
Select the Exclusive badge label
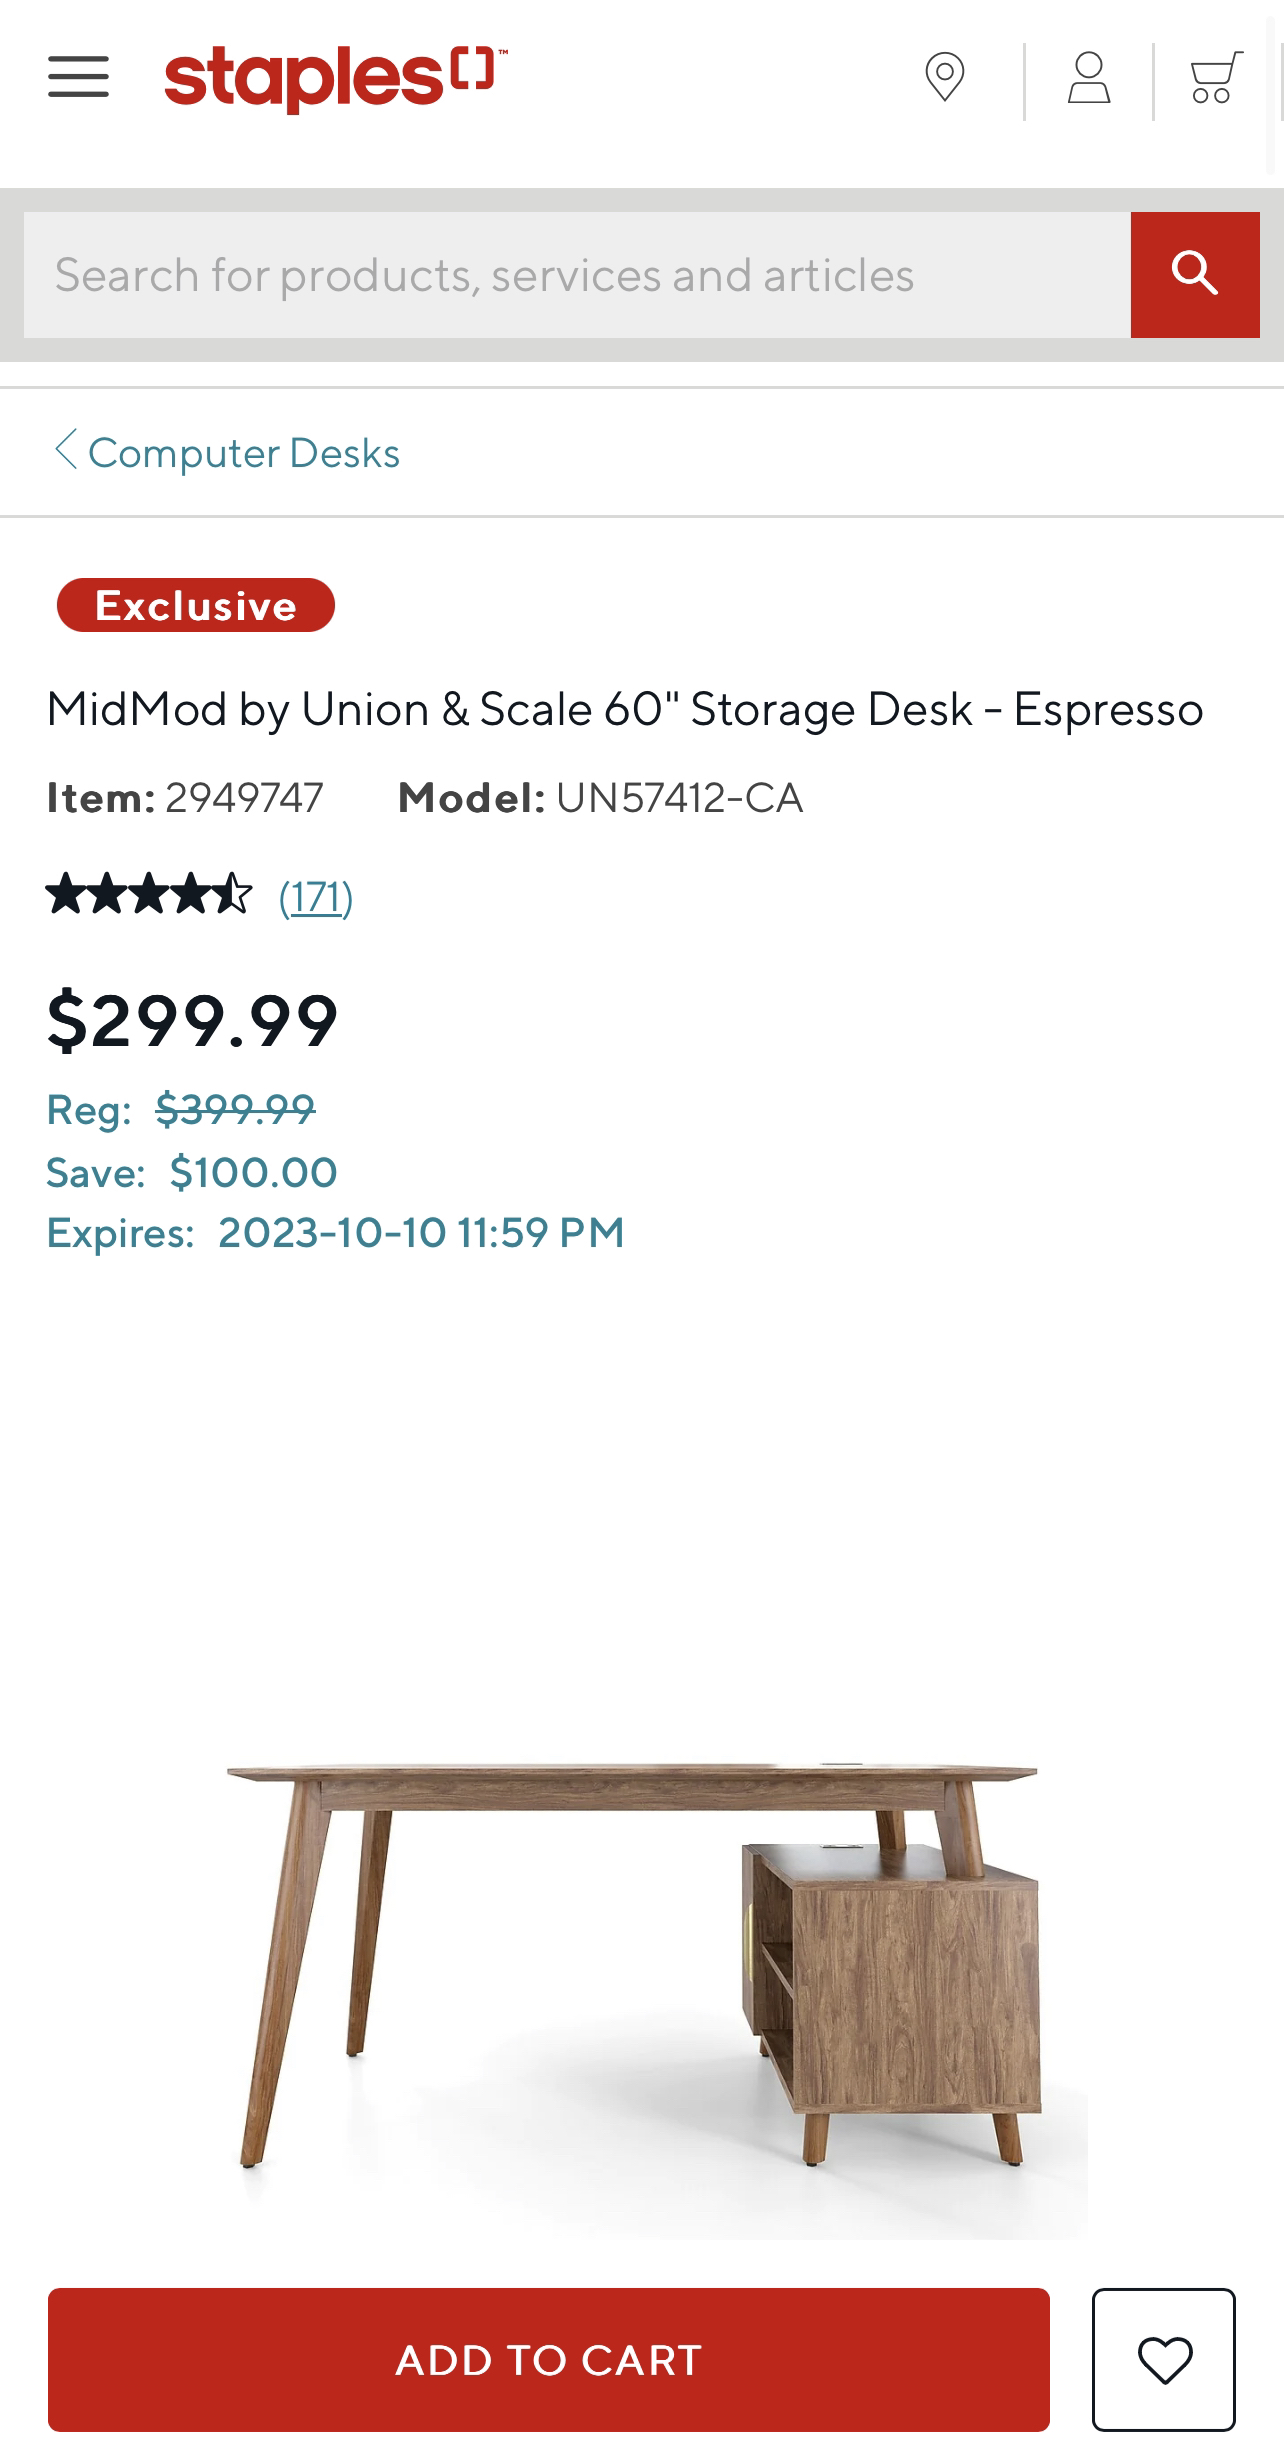(x=194, y=603)
